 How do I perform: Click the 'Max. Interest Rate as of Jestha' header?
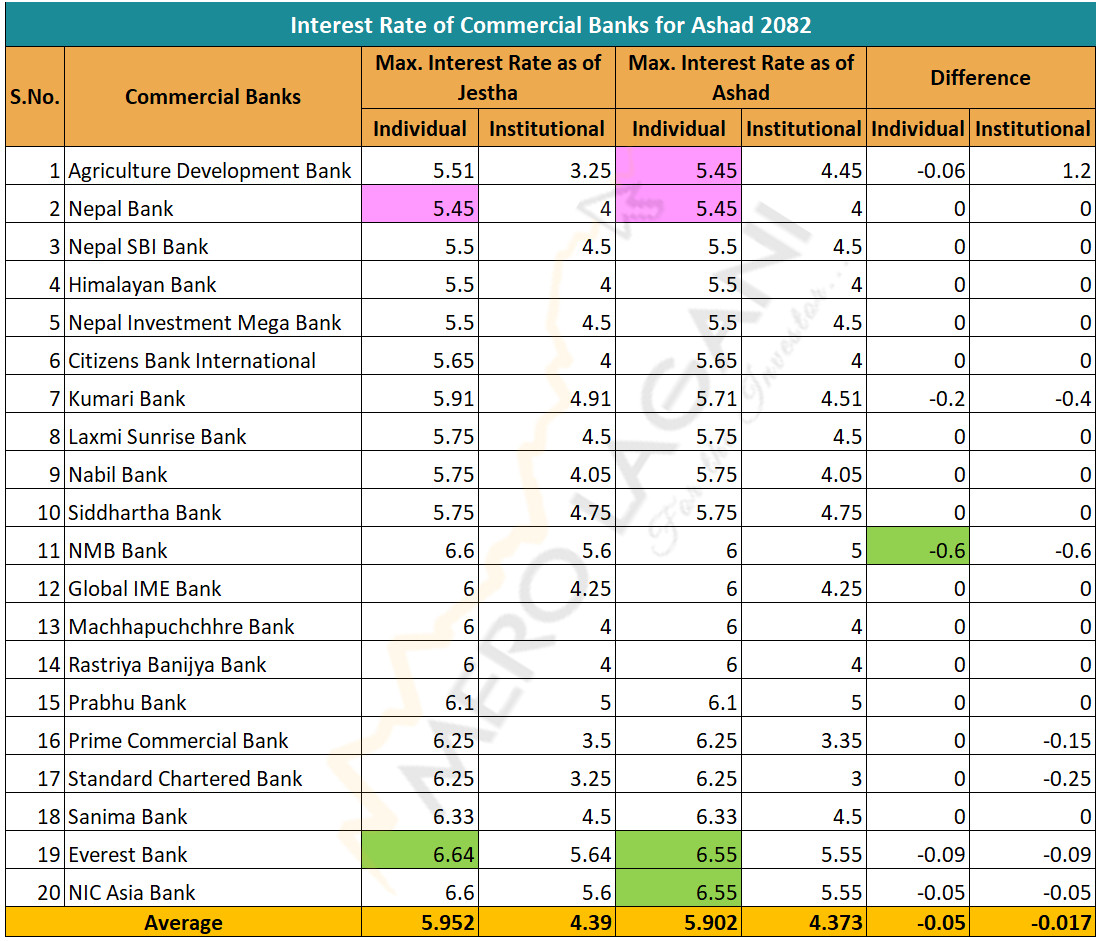coord(488,77)
